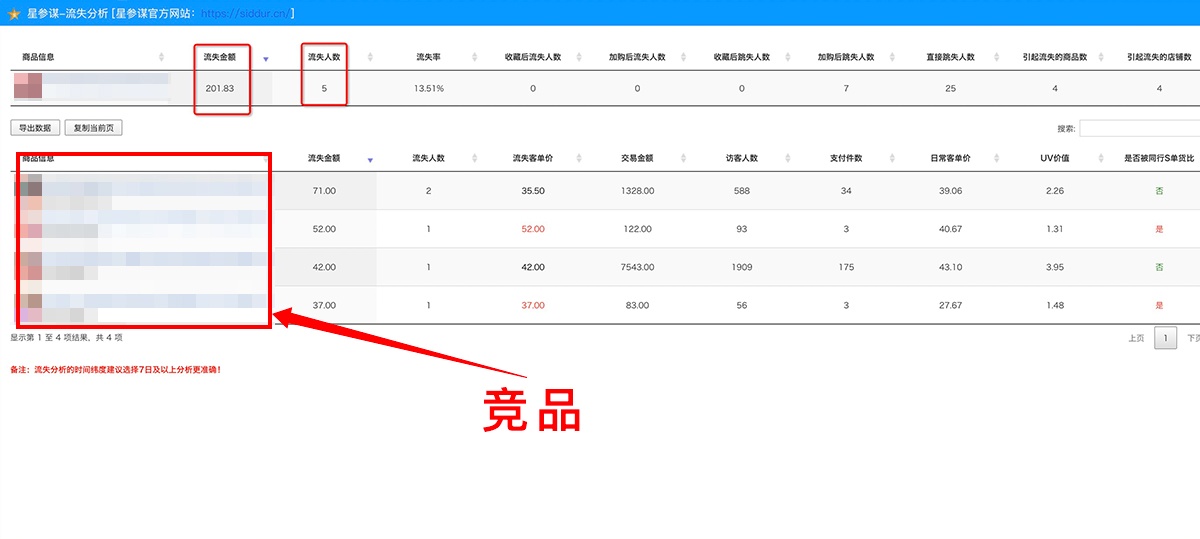This screenshot has width=1200, height=539.
Task: Click the 复制当前页 copy button
Action: click(93, 128)
